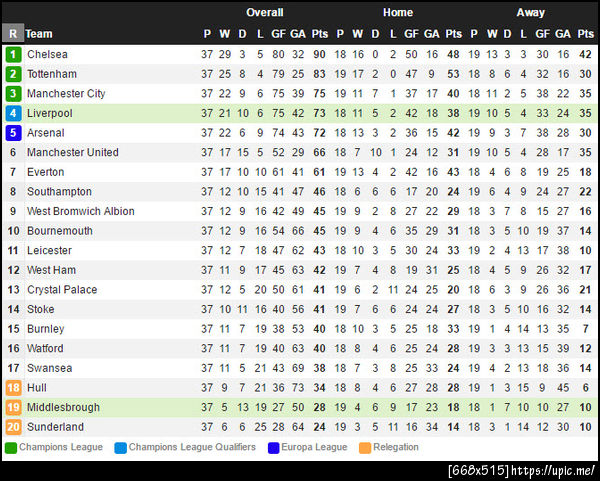Open the Crystal Palace team link

[x=62, y=290]
